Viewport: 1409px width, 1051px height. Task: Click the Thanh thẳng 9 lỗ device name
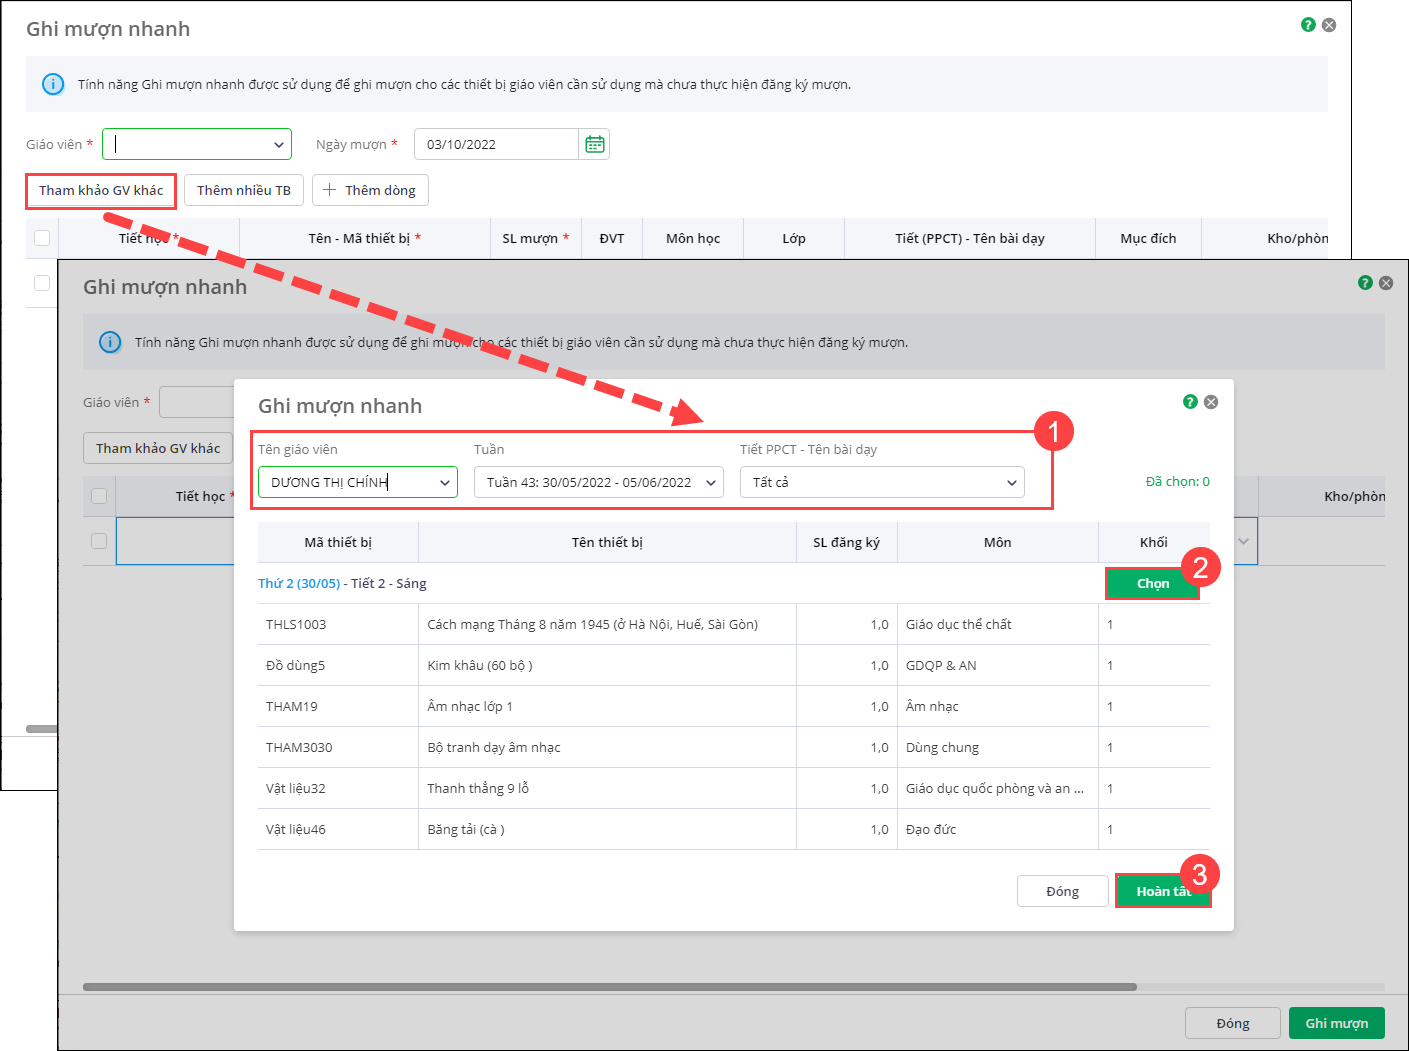(478, 788)
